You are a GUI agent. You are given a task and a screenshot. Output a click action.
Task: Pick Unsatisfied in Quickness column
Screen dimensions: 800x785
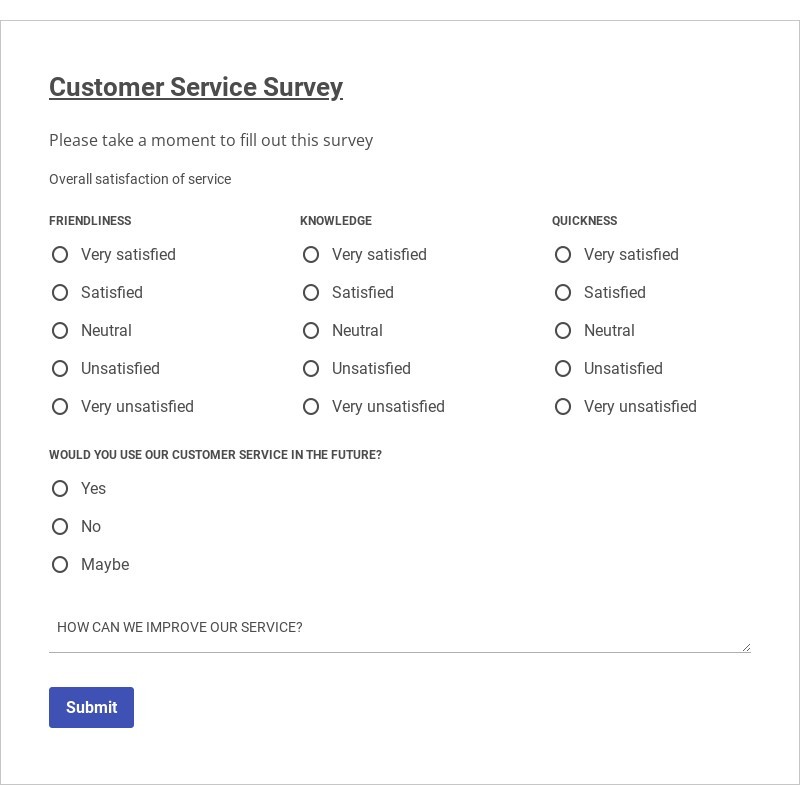(563, 369)
